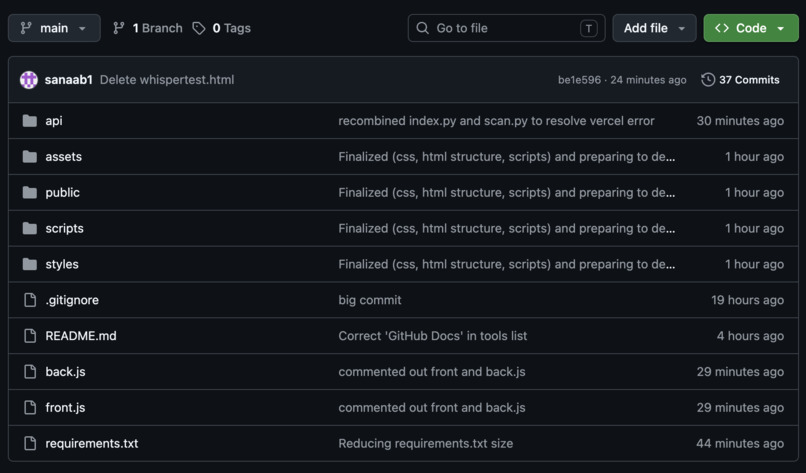View the 37 Commits history

click(x=740, y=80)
